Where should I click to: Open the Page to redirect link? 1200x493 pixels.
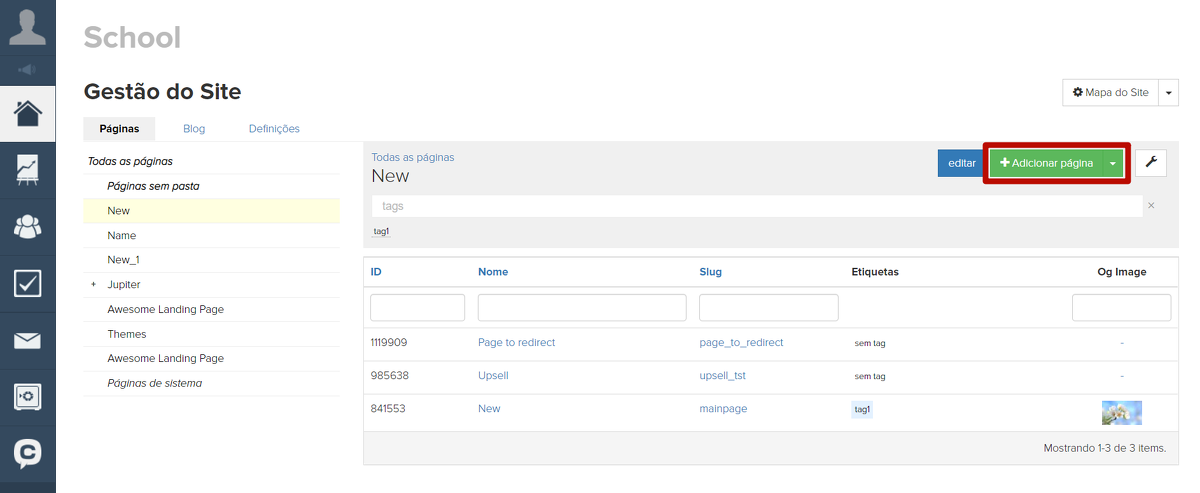tap(516, 342)
